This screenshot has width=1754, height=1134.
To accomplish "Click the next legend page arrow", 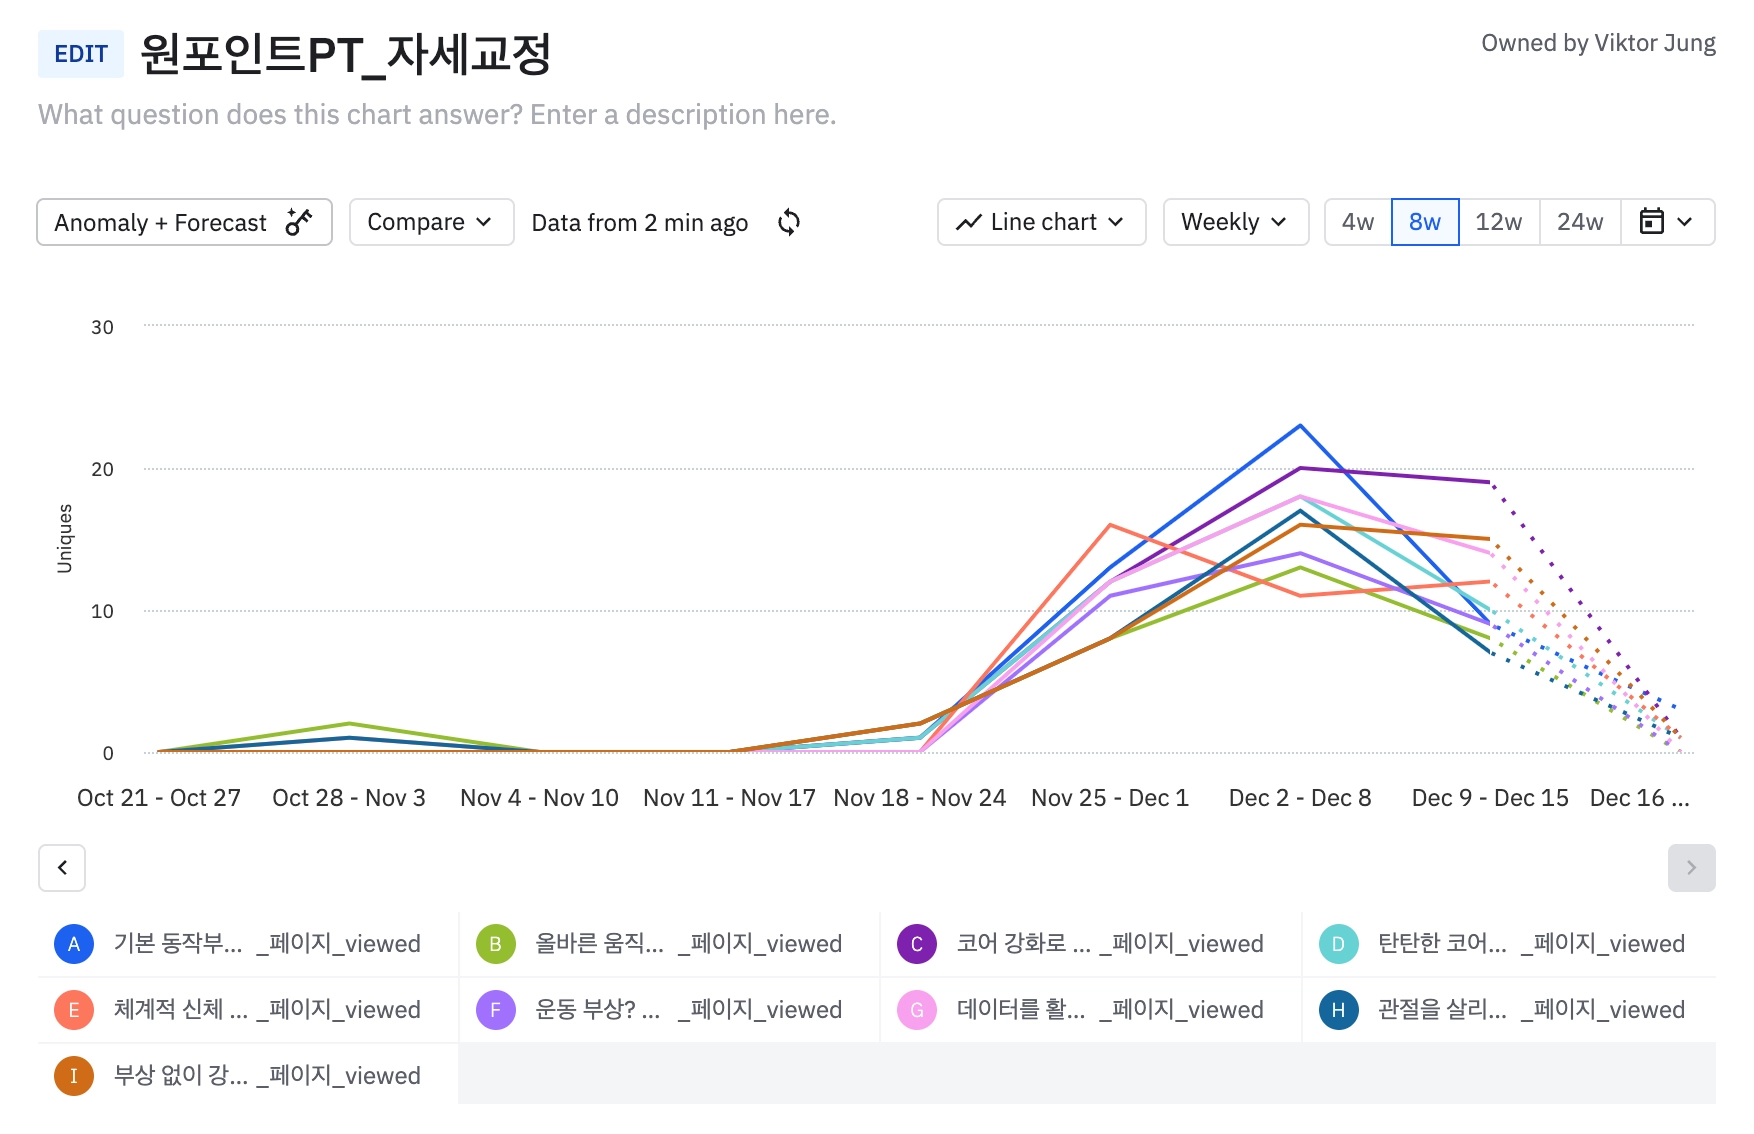I will click(1691, 868).
